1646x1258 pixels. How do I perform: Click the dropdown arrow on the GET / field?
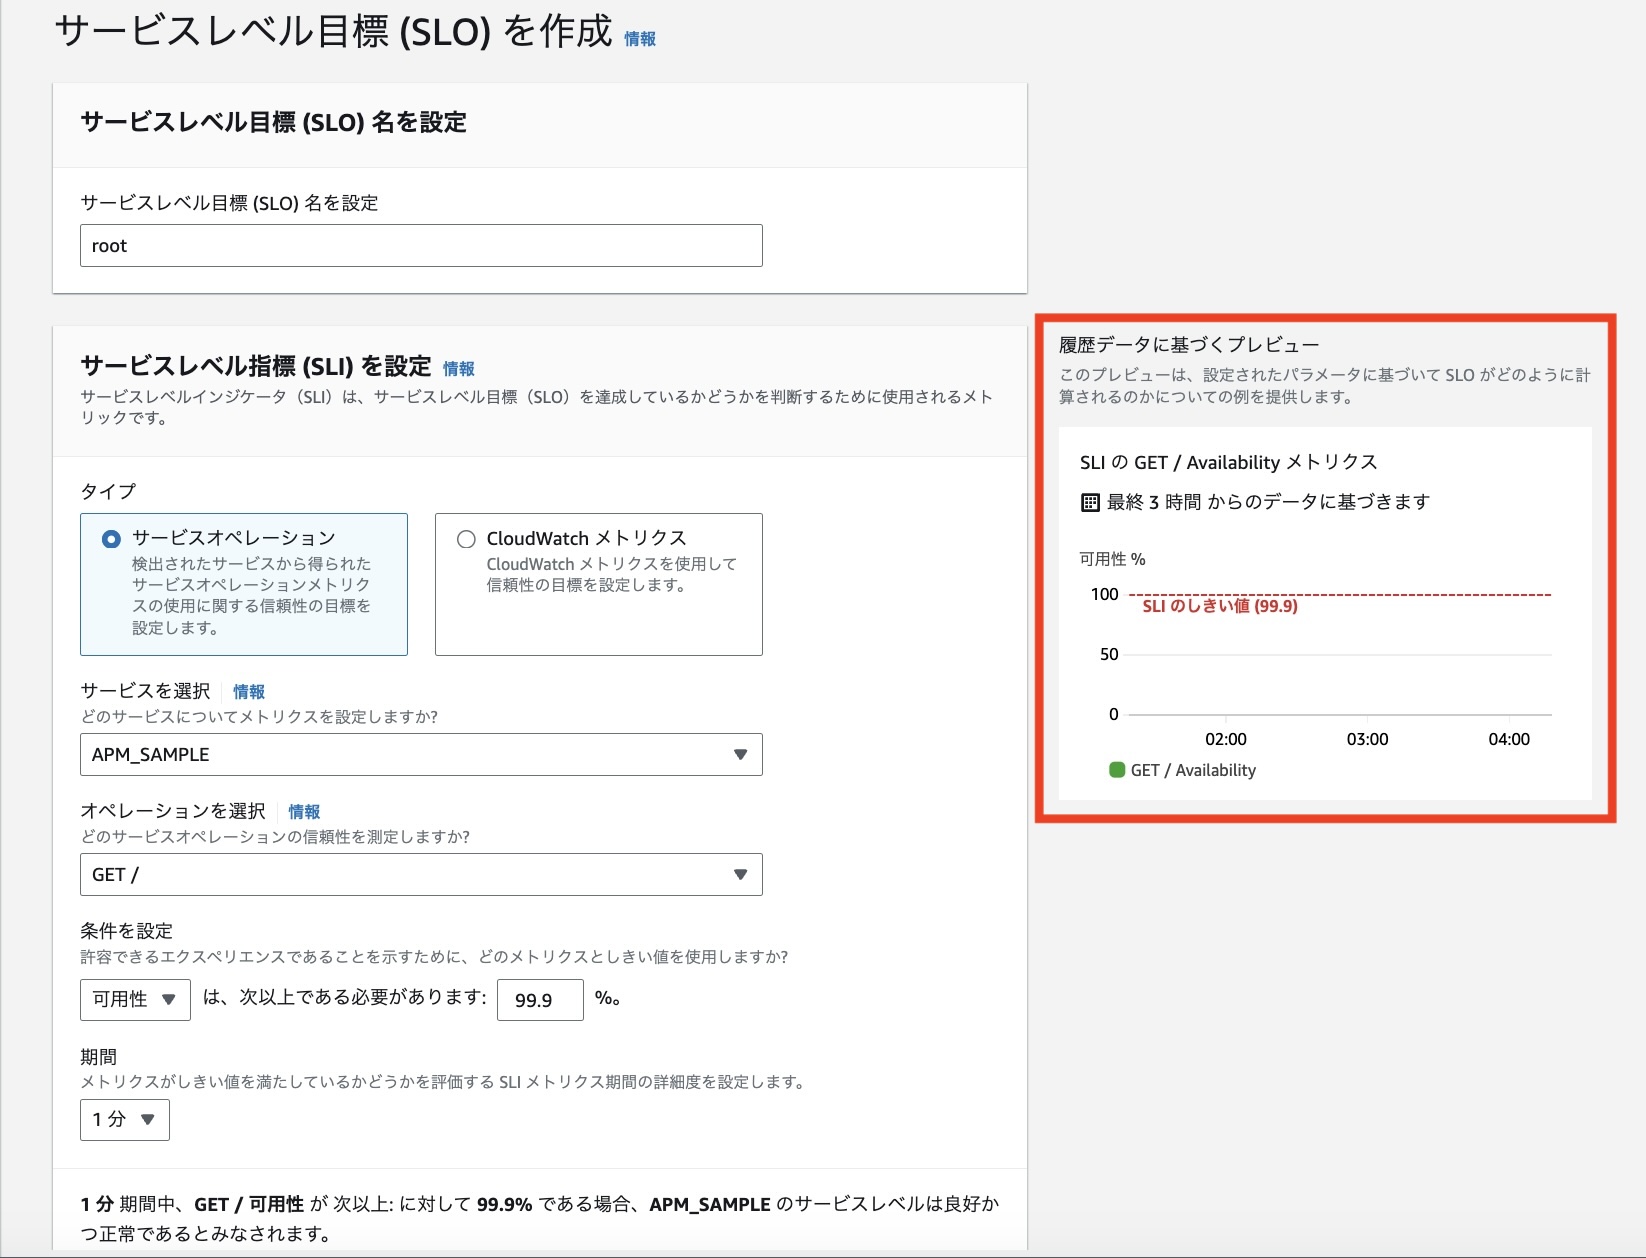pyautogui.click(x=741, y=875)
